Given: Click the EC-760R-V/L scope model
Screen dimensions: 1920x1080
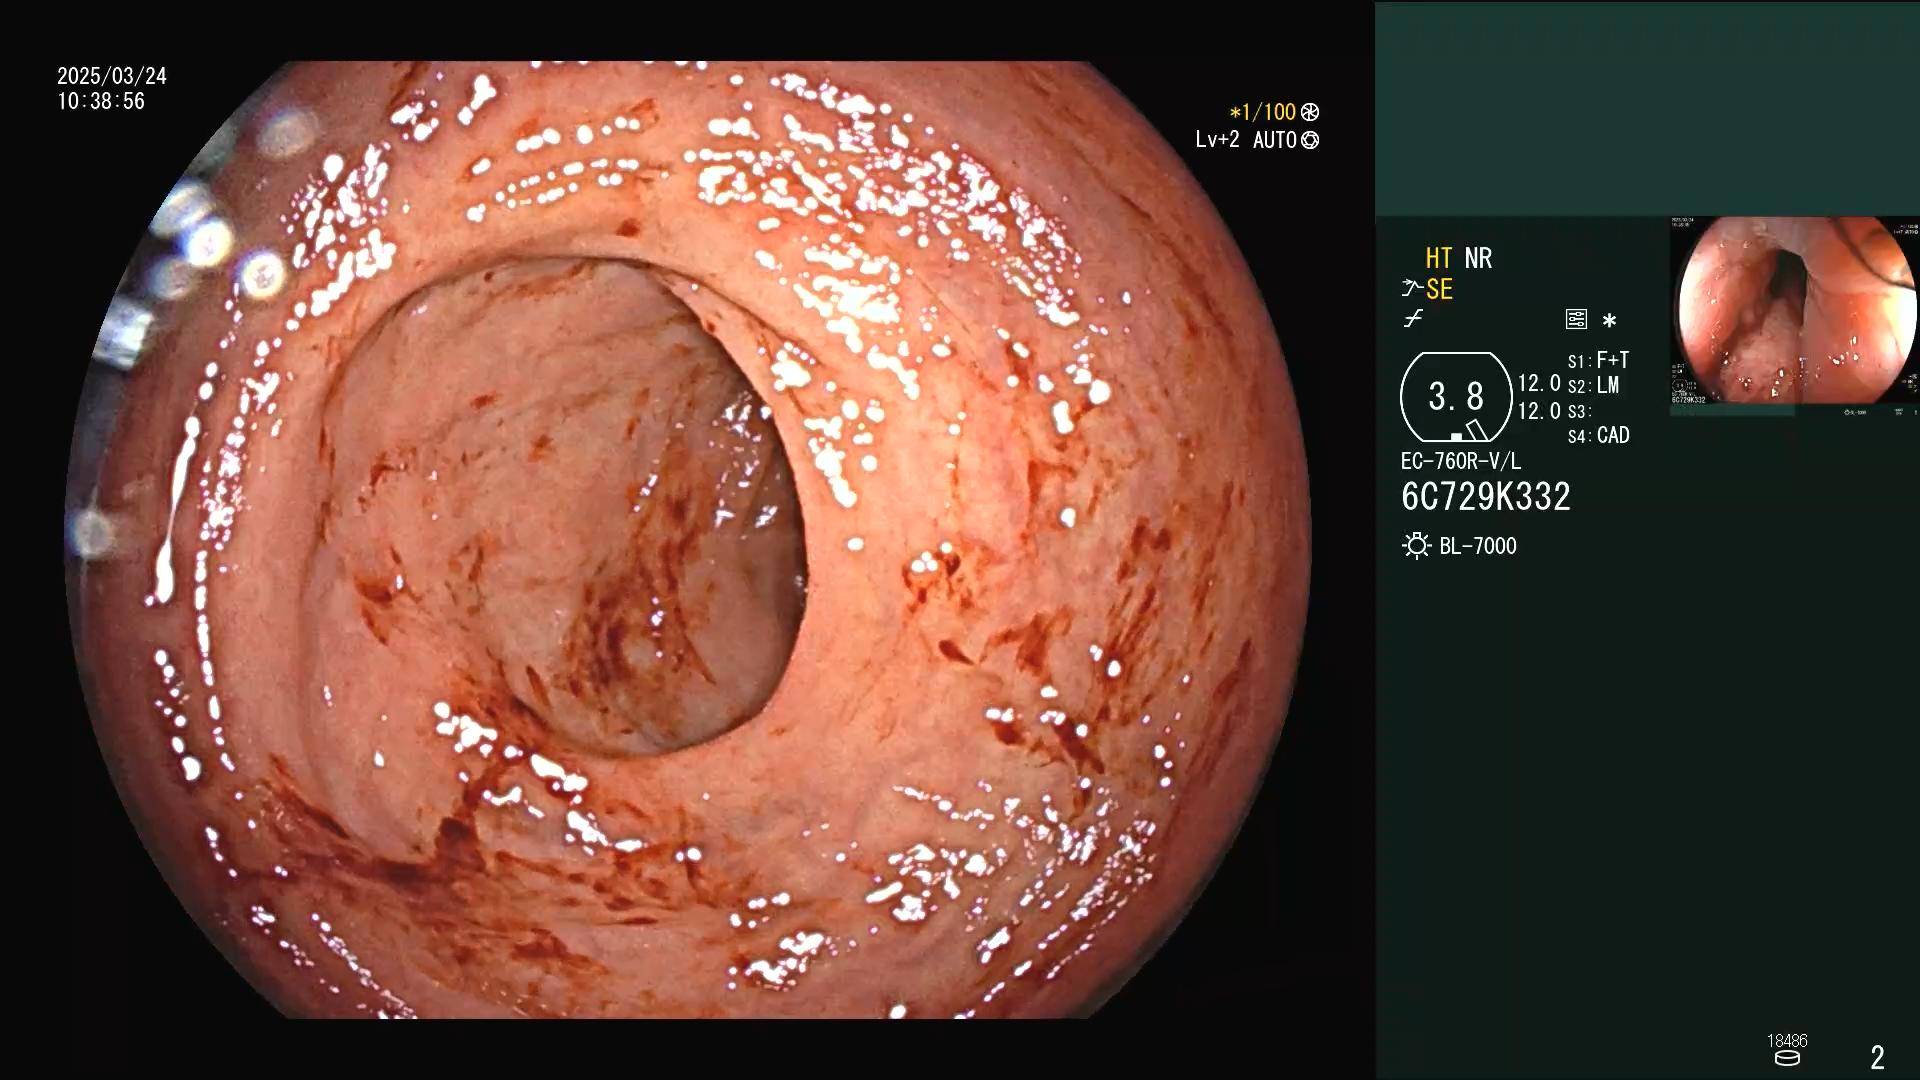Looking at the screenshot, I should (x=1461, y=462).
